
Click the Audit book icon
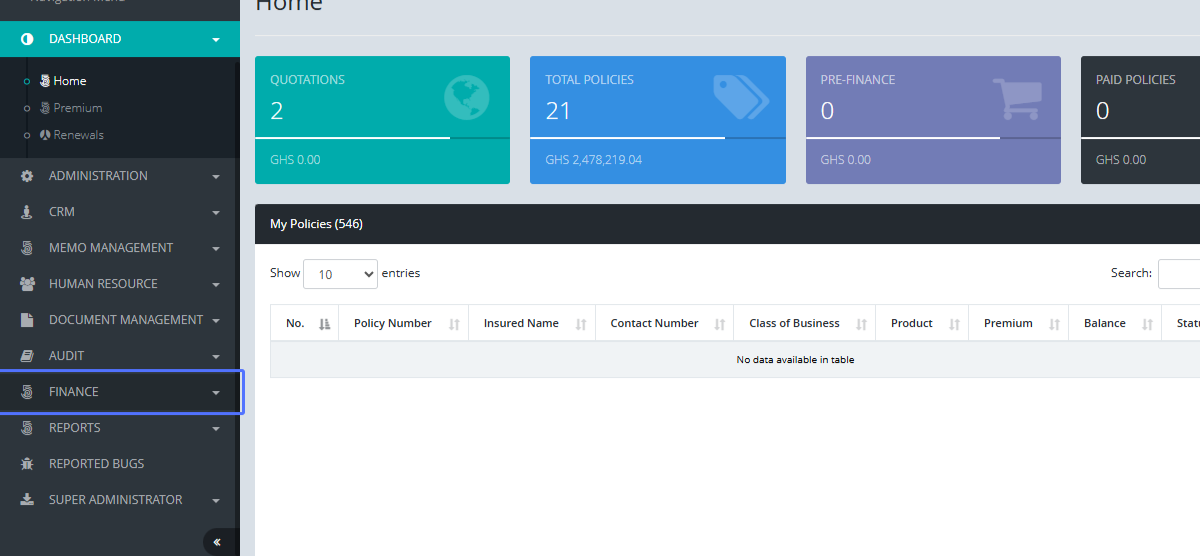click(x=27, y=356)
